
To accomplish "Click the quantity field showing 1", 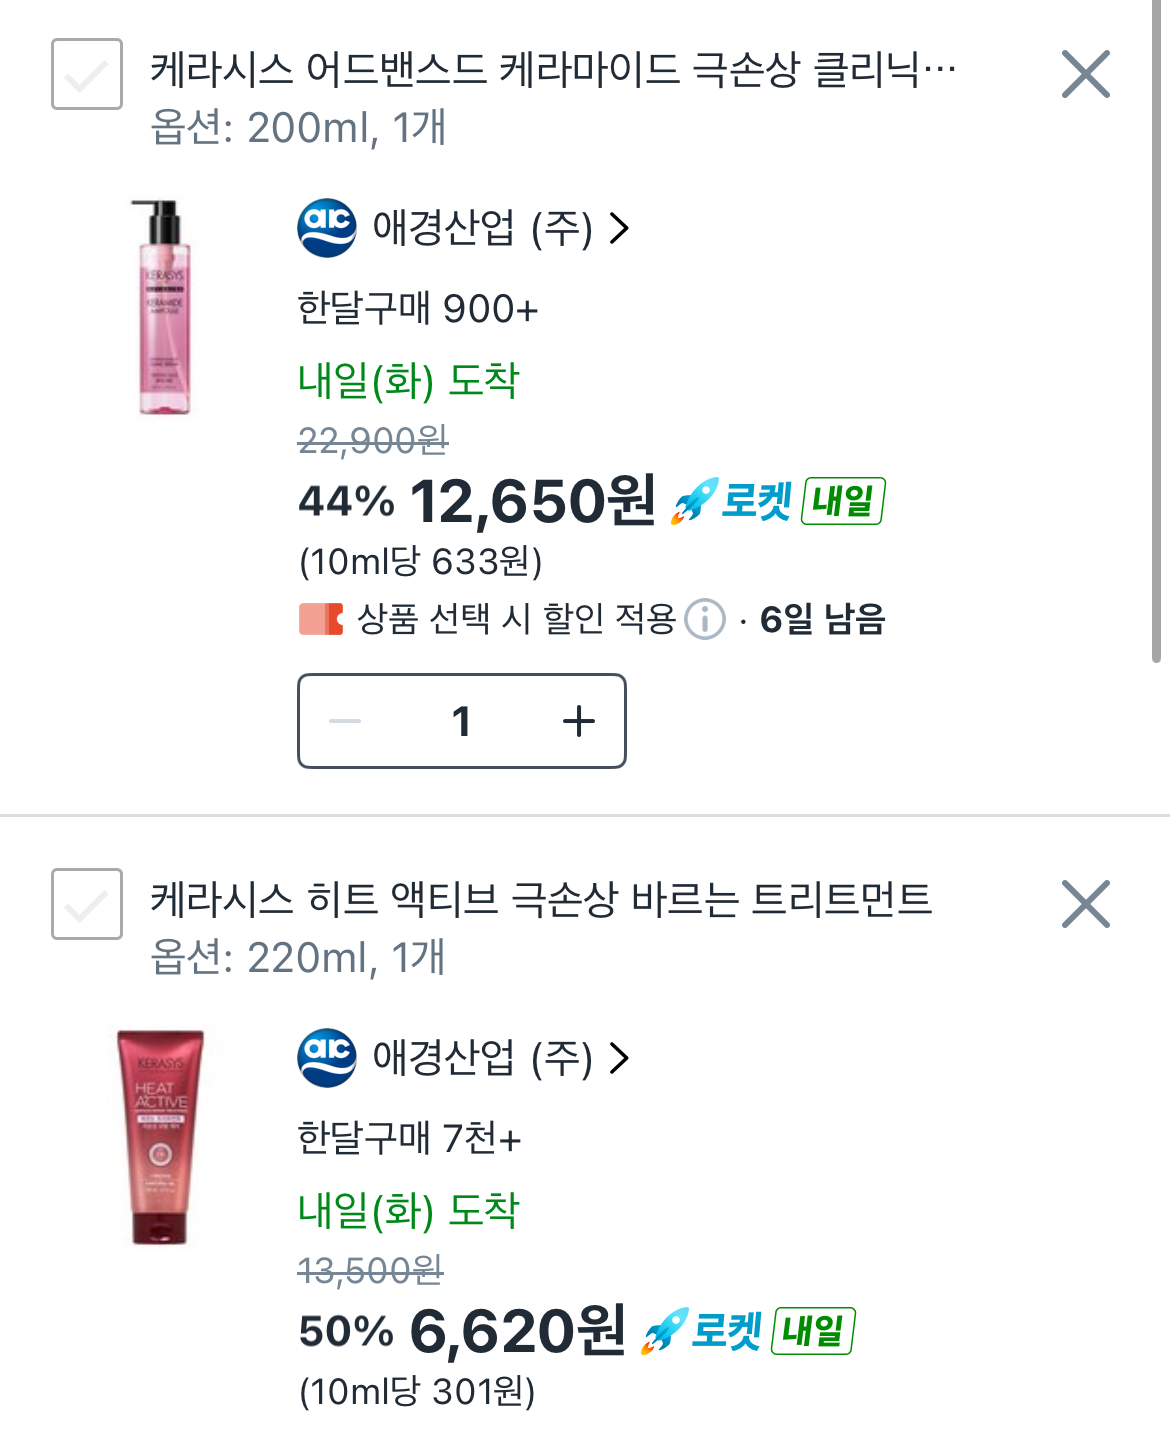I will (x=461, y=721).
